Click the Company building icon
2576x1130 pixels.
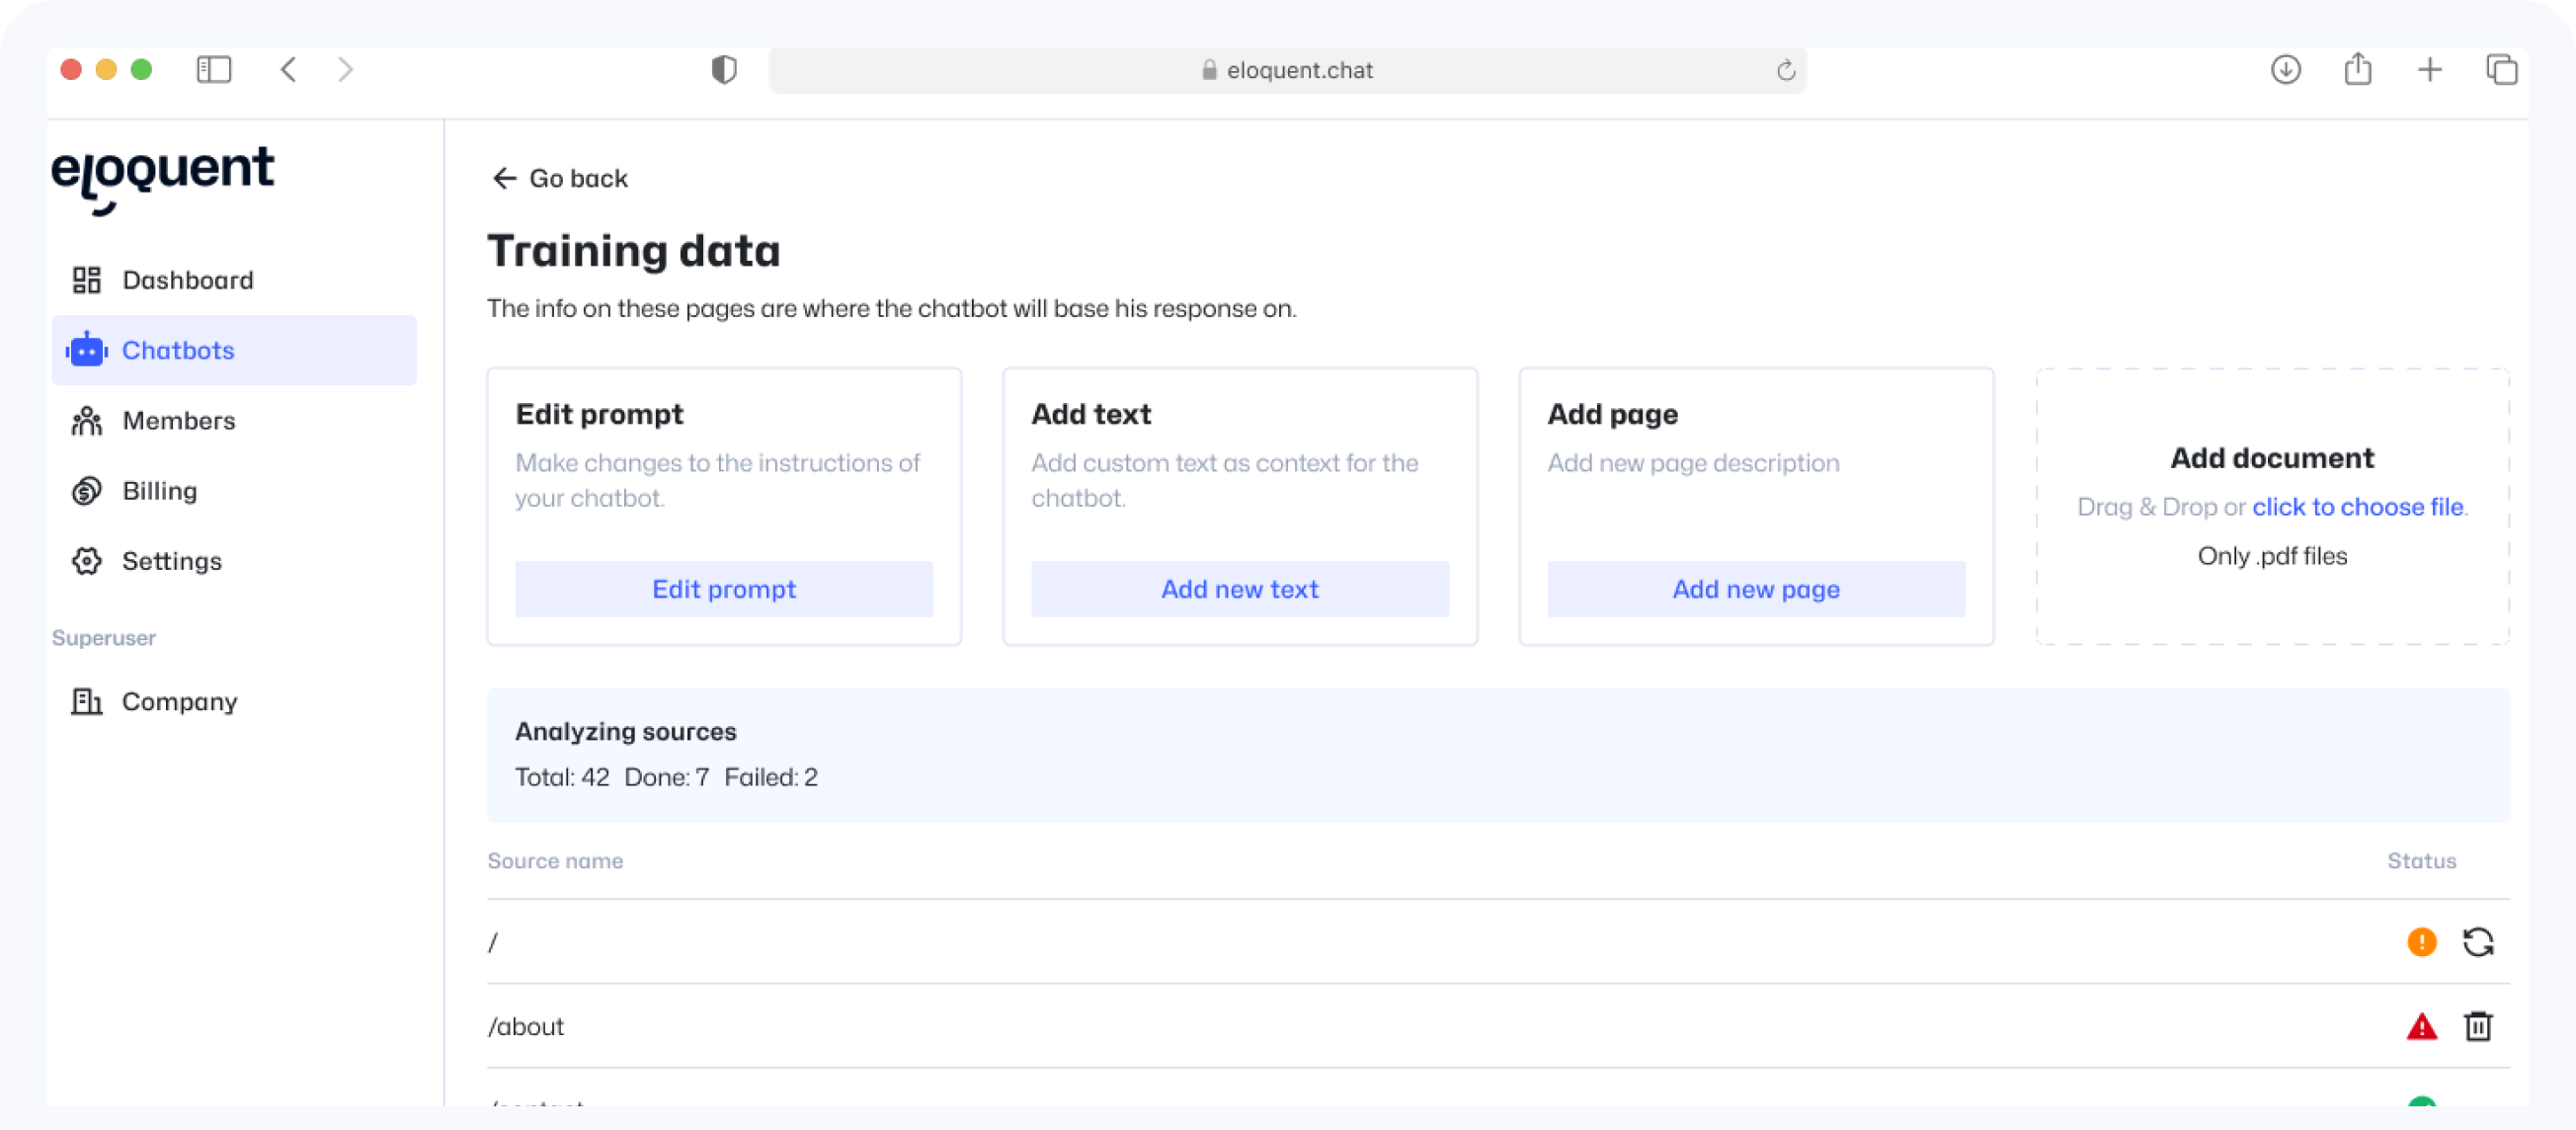point(87,702)
